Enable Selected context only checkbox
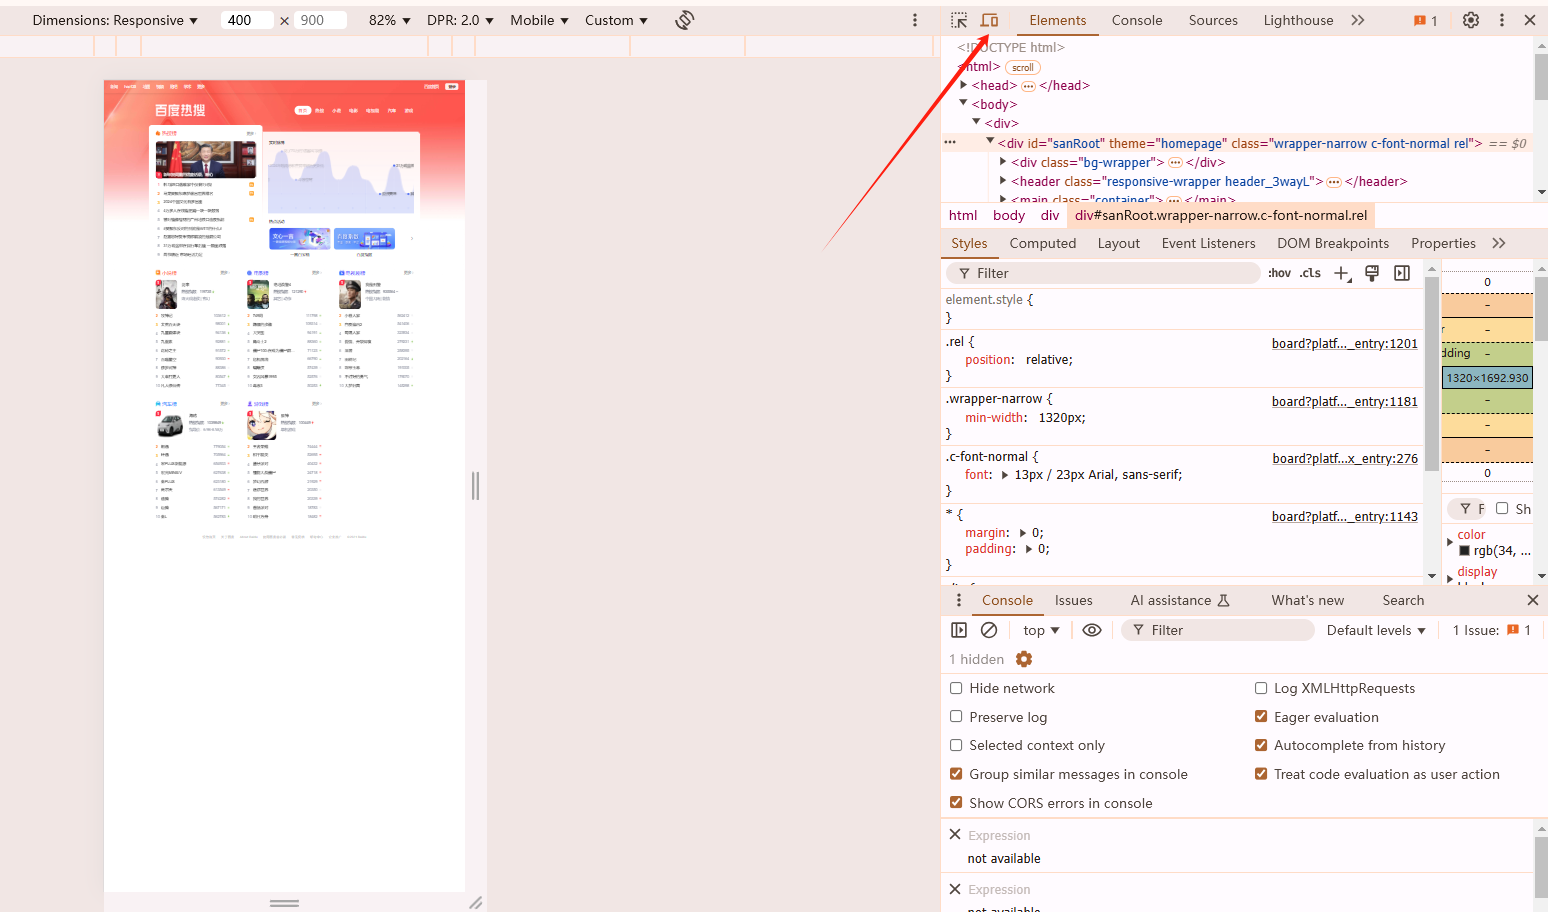Image resolution: width=1548 pixels, height=912 pixels. [956, 745]
